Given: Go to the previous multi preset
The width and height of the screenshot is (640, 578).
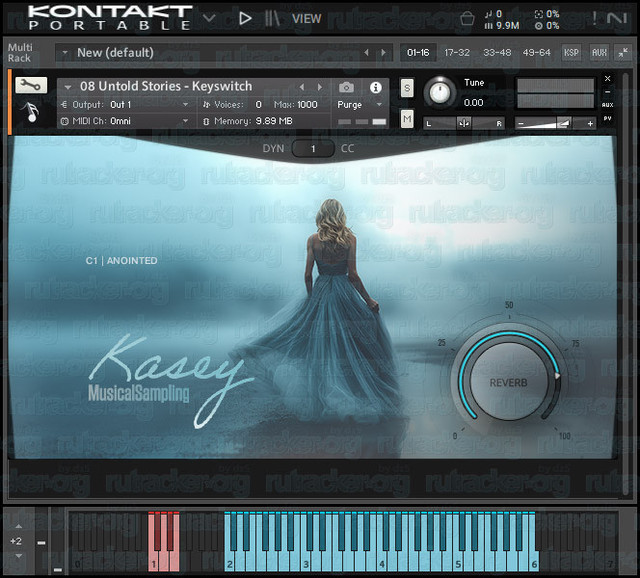Looking at the screenshot, I should pos(366,52).
